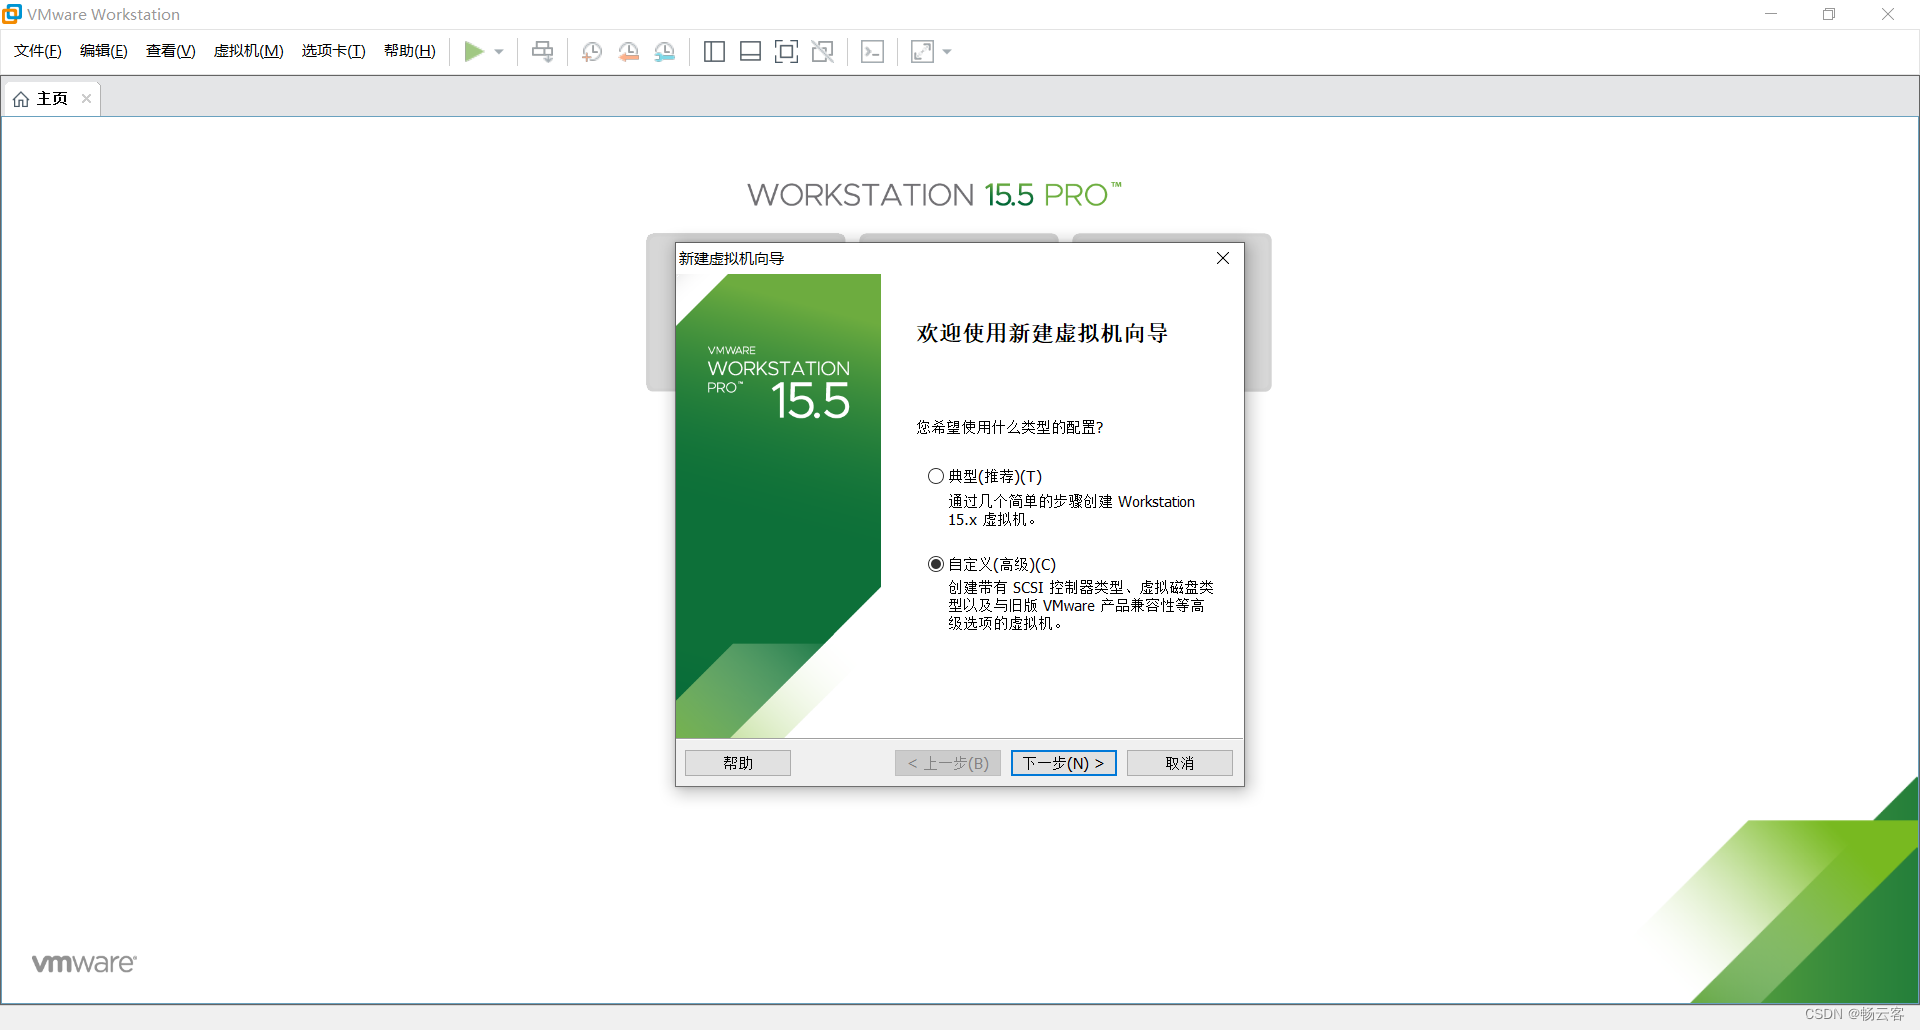Open the 虚拟机(M) menu
Screen dimensions: 1920x1030
coord(248,51)
